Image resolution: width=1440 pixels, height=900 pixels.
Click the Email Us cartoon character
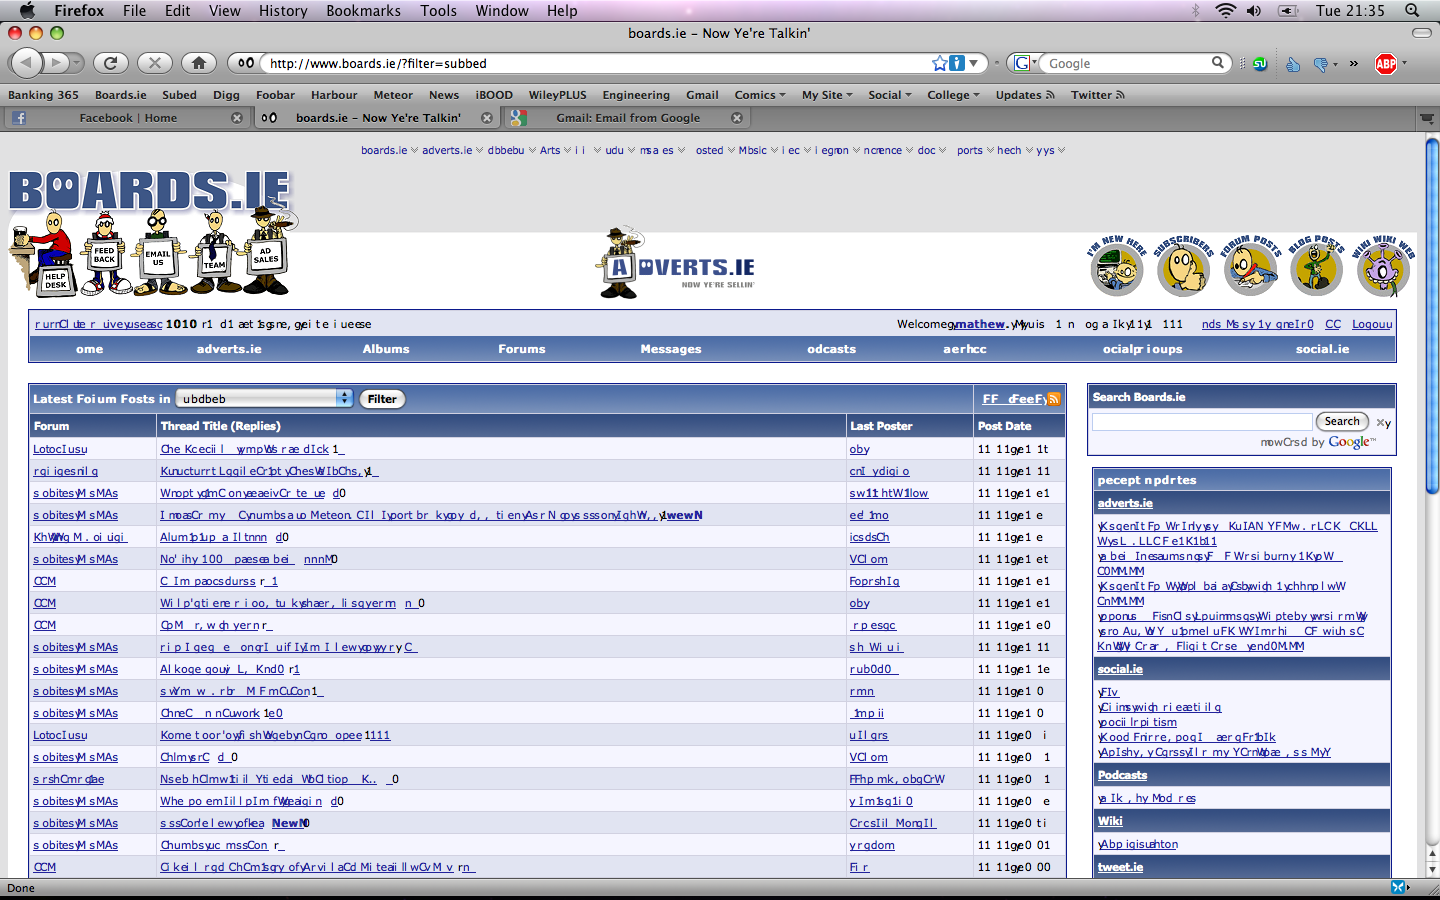pyautogui.click(x=159, y=253)
